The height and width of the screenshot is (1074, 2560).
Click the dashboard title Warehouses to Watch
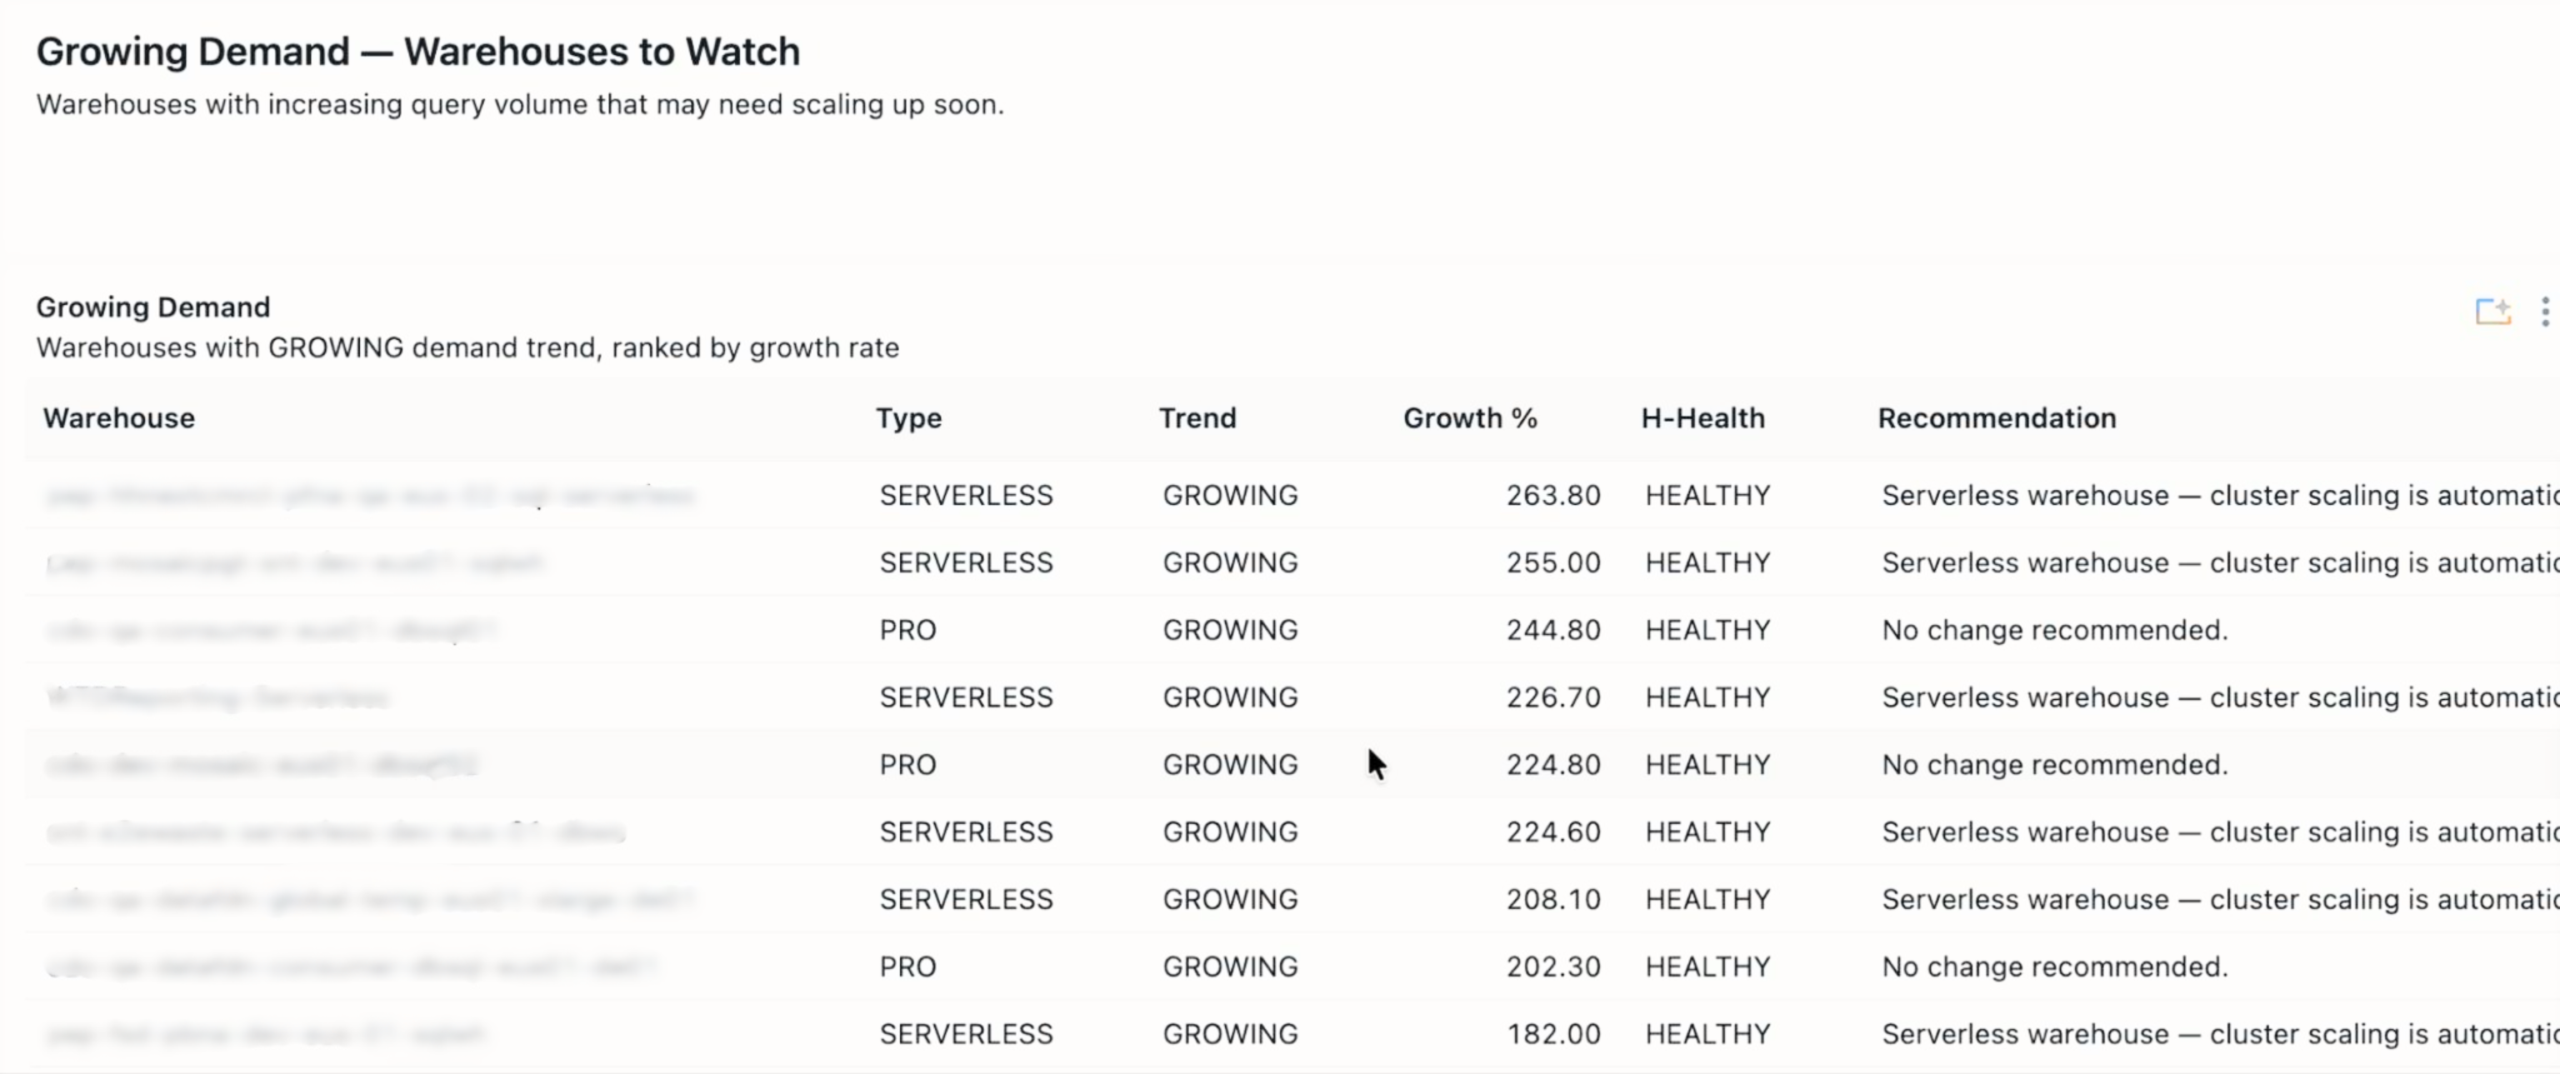418,50
